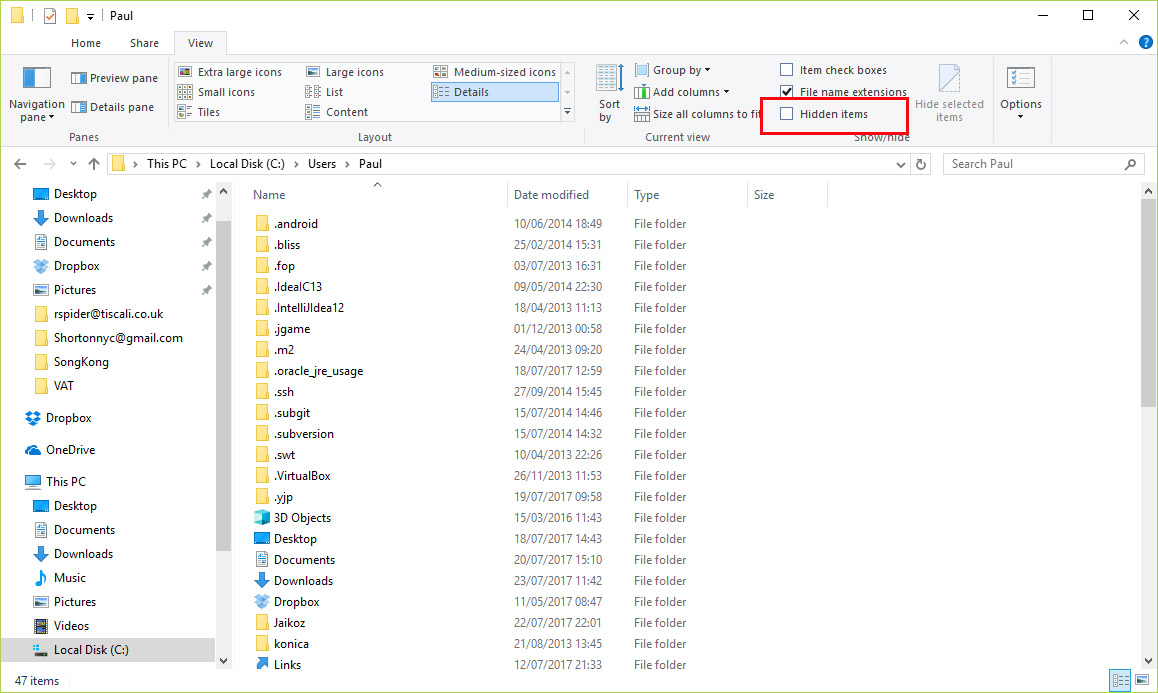Image resolution: width=1158 pixels, height=693 pixels.
Task: Select Extra large icons view
Action: tap(234, 71)
